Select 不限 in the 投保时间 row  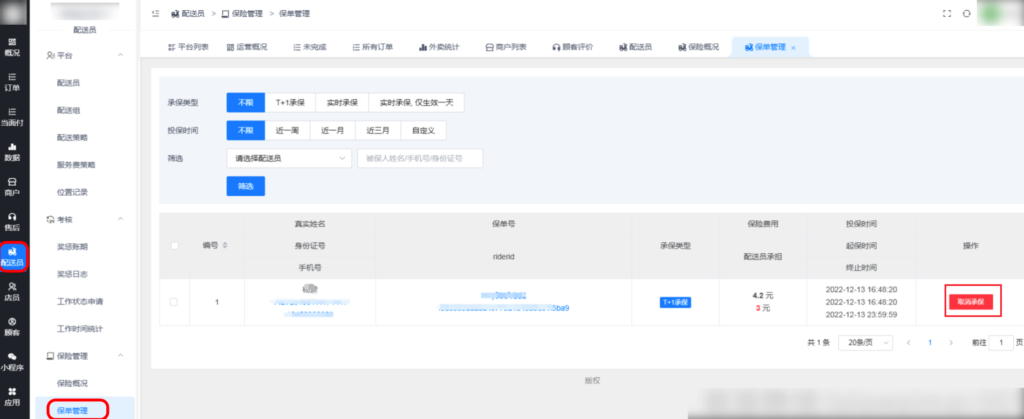click(x=246, y=130)
